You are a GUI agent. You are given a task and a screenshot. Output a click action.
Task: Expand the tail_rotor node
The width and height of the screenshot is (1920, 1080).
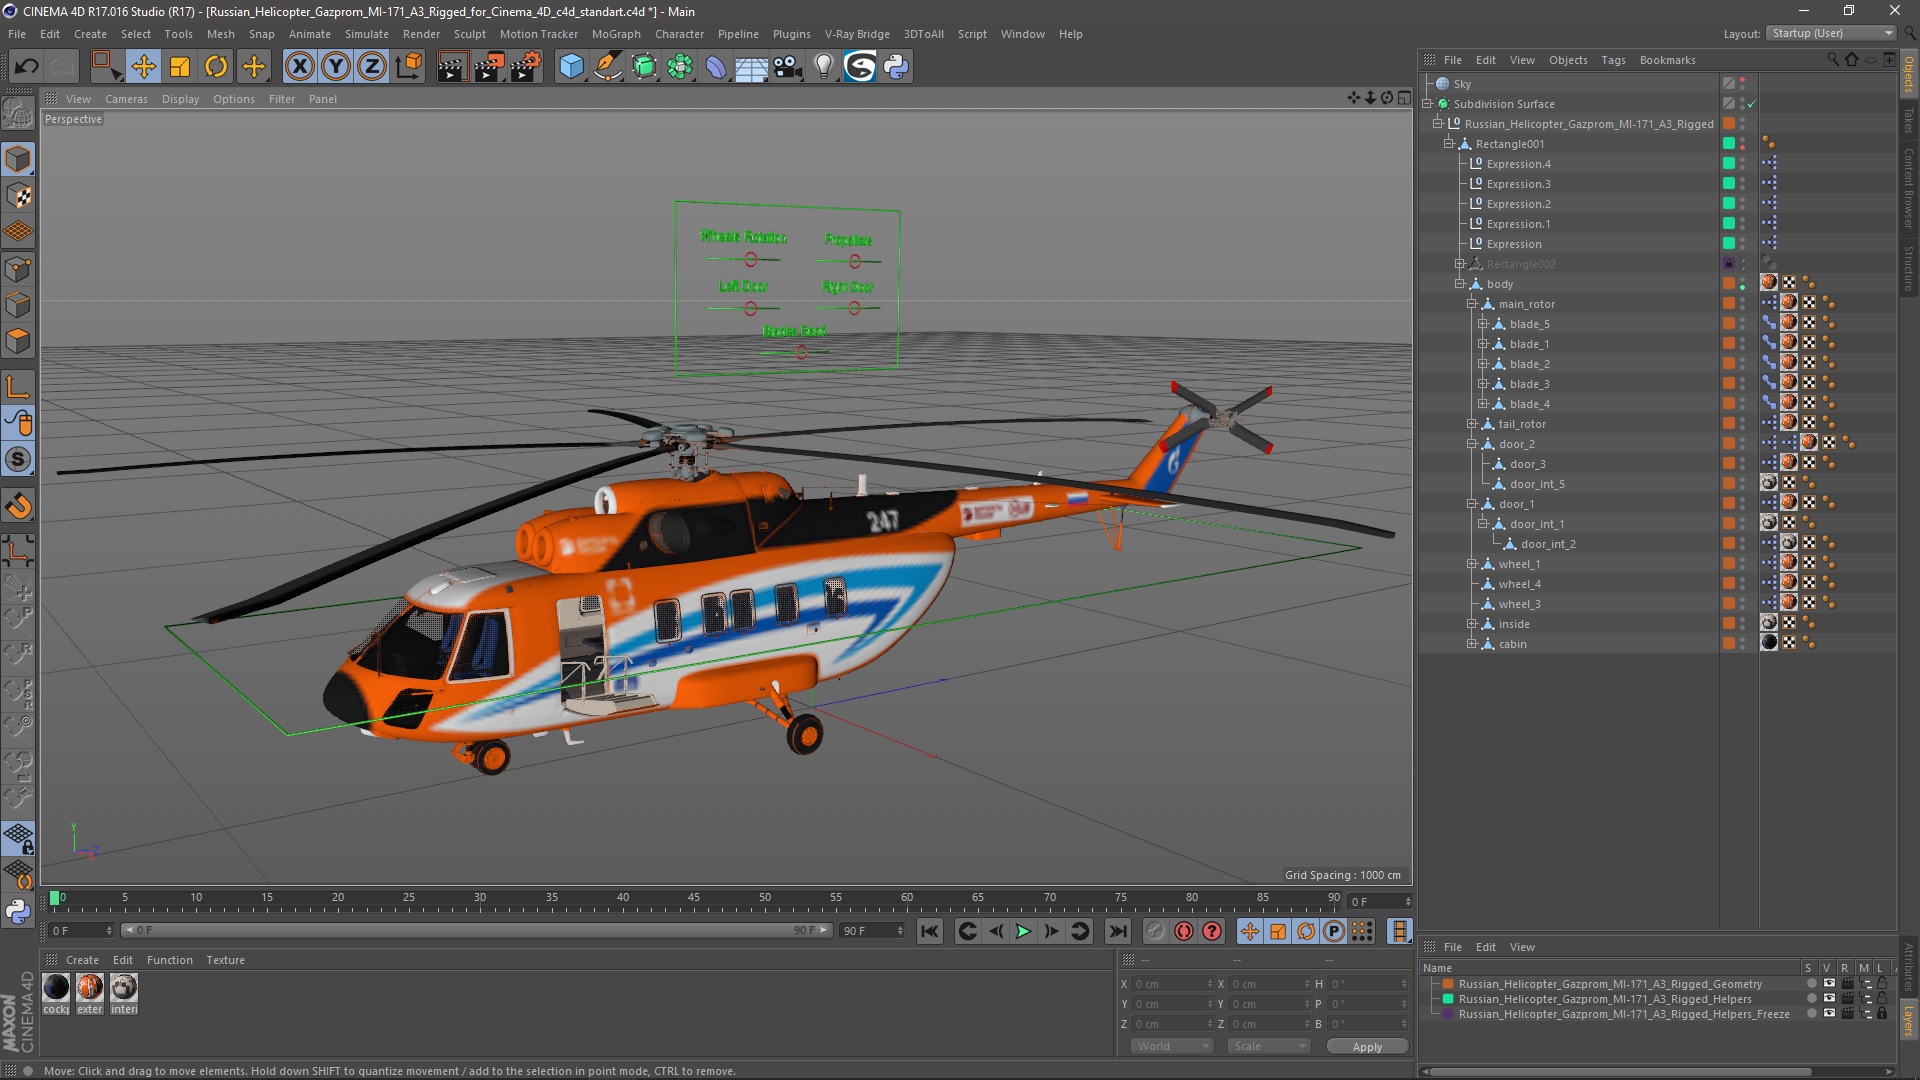(x=1472, y=424)
